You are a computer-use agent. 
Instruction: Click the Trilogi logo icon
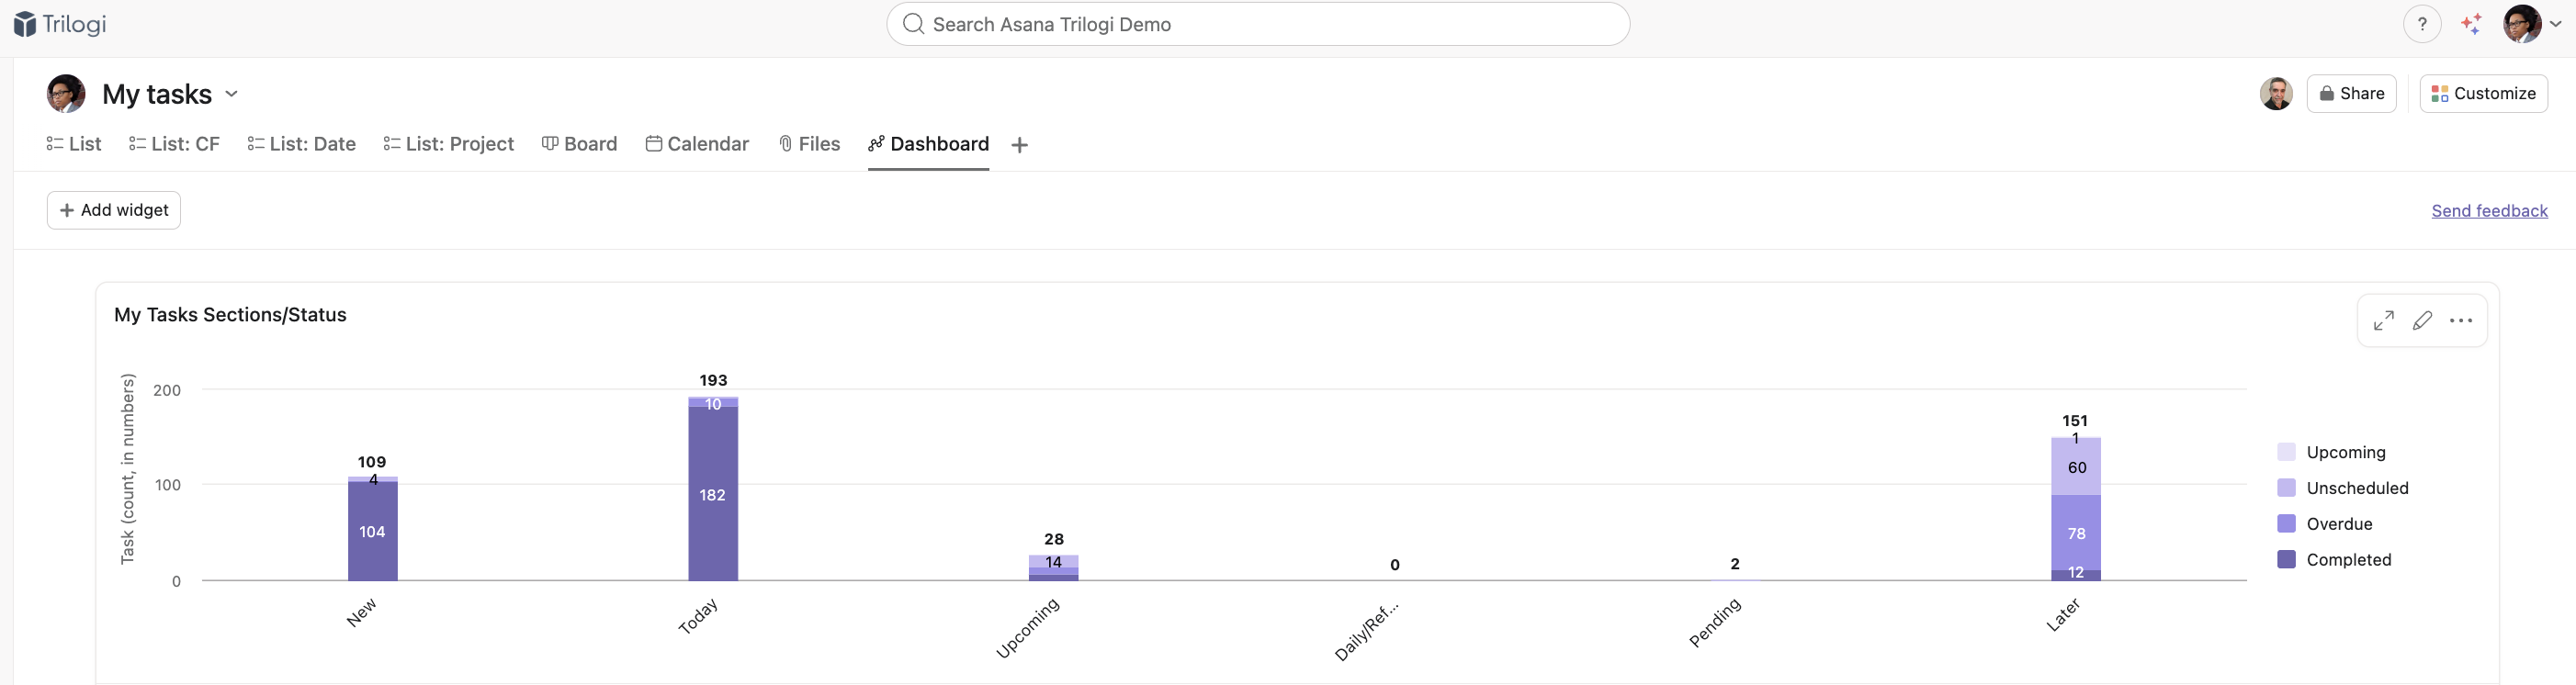click(25, 24)
